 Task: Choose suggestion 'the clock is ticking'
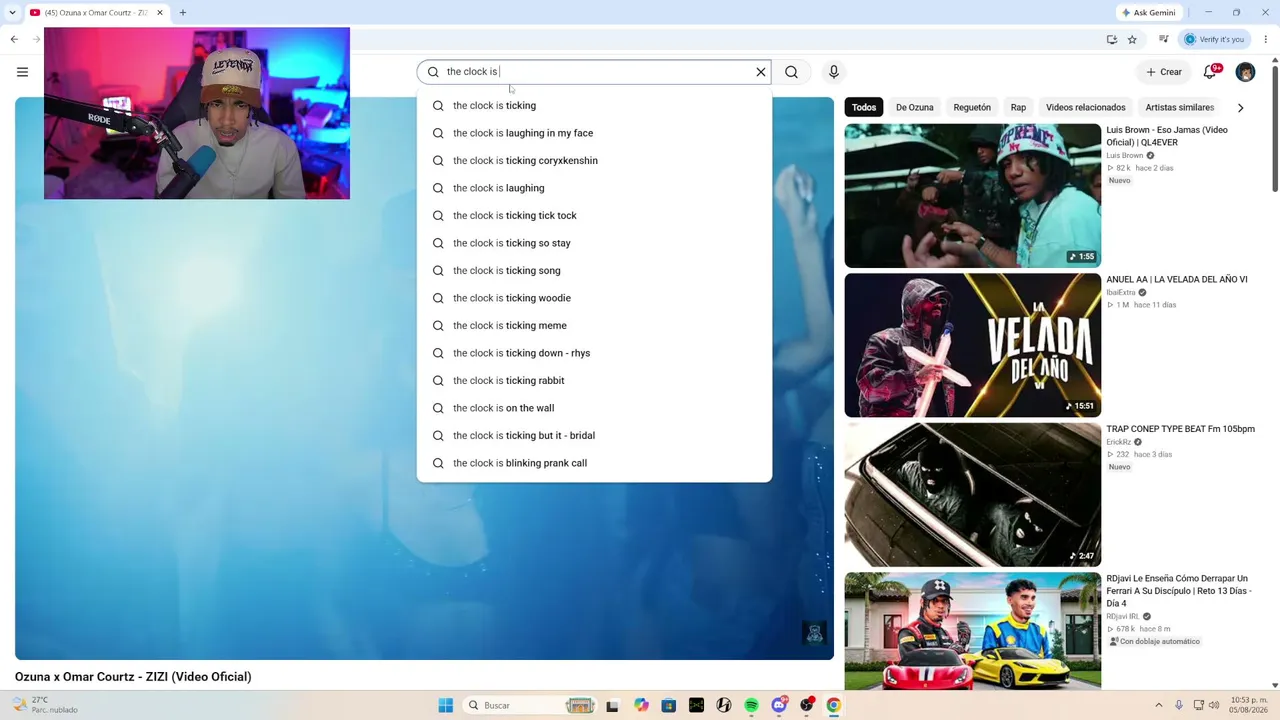click(594, 105)
